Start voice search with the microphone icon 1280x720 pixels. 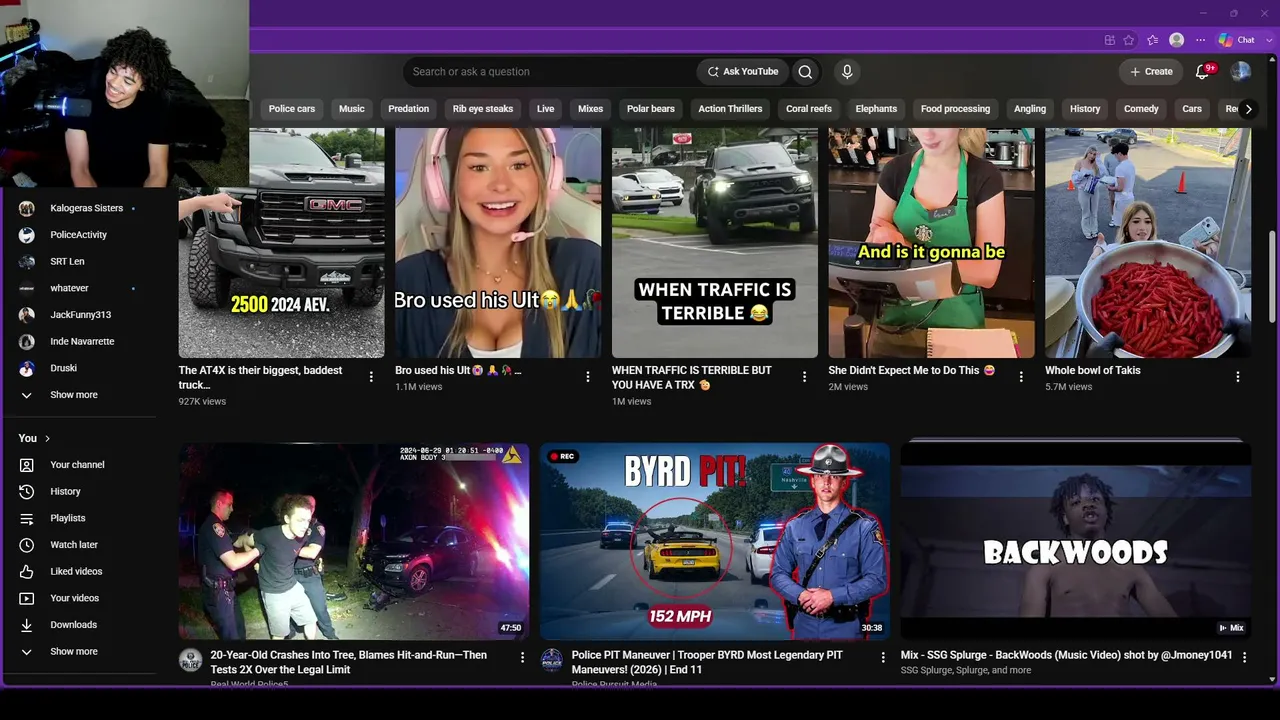(x=847, y=72)
